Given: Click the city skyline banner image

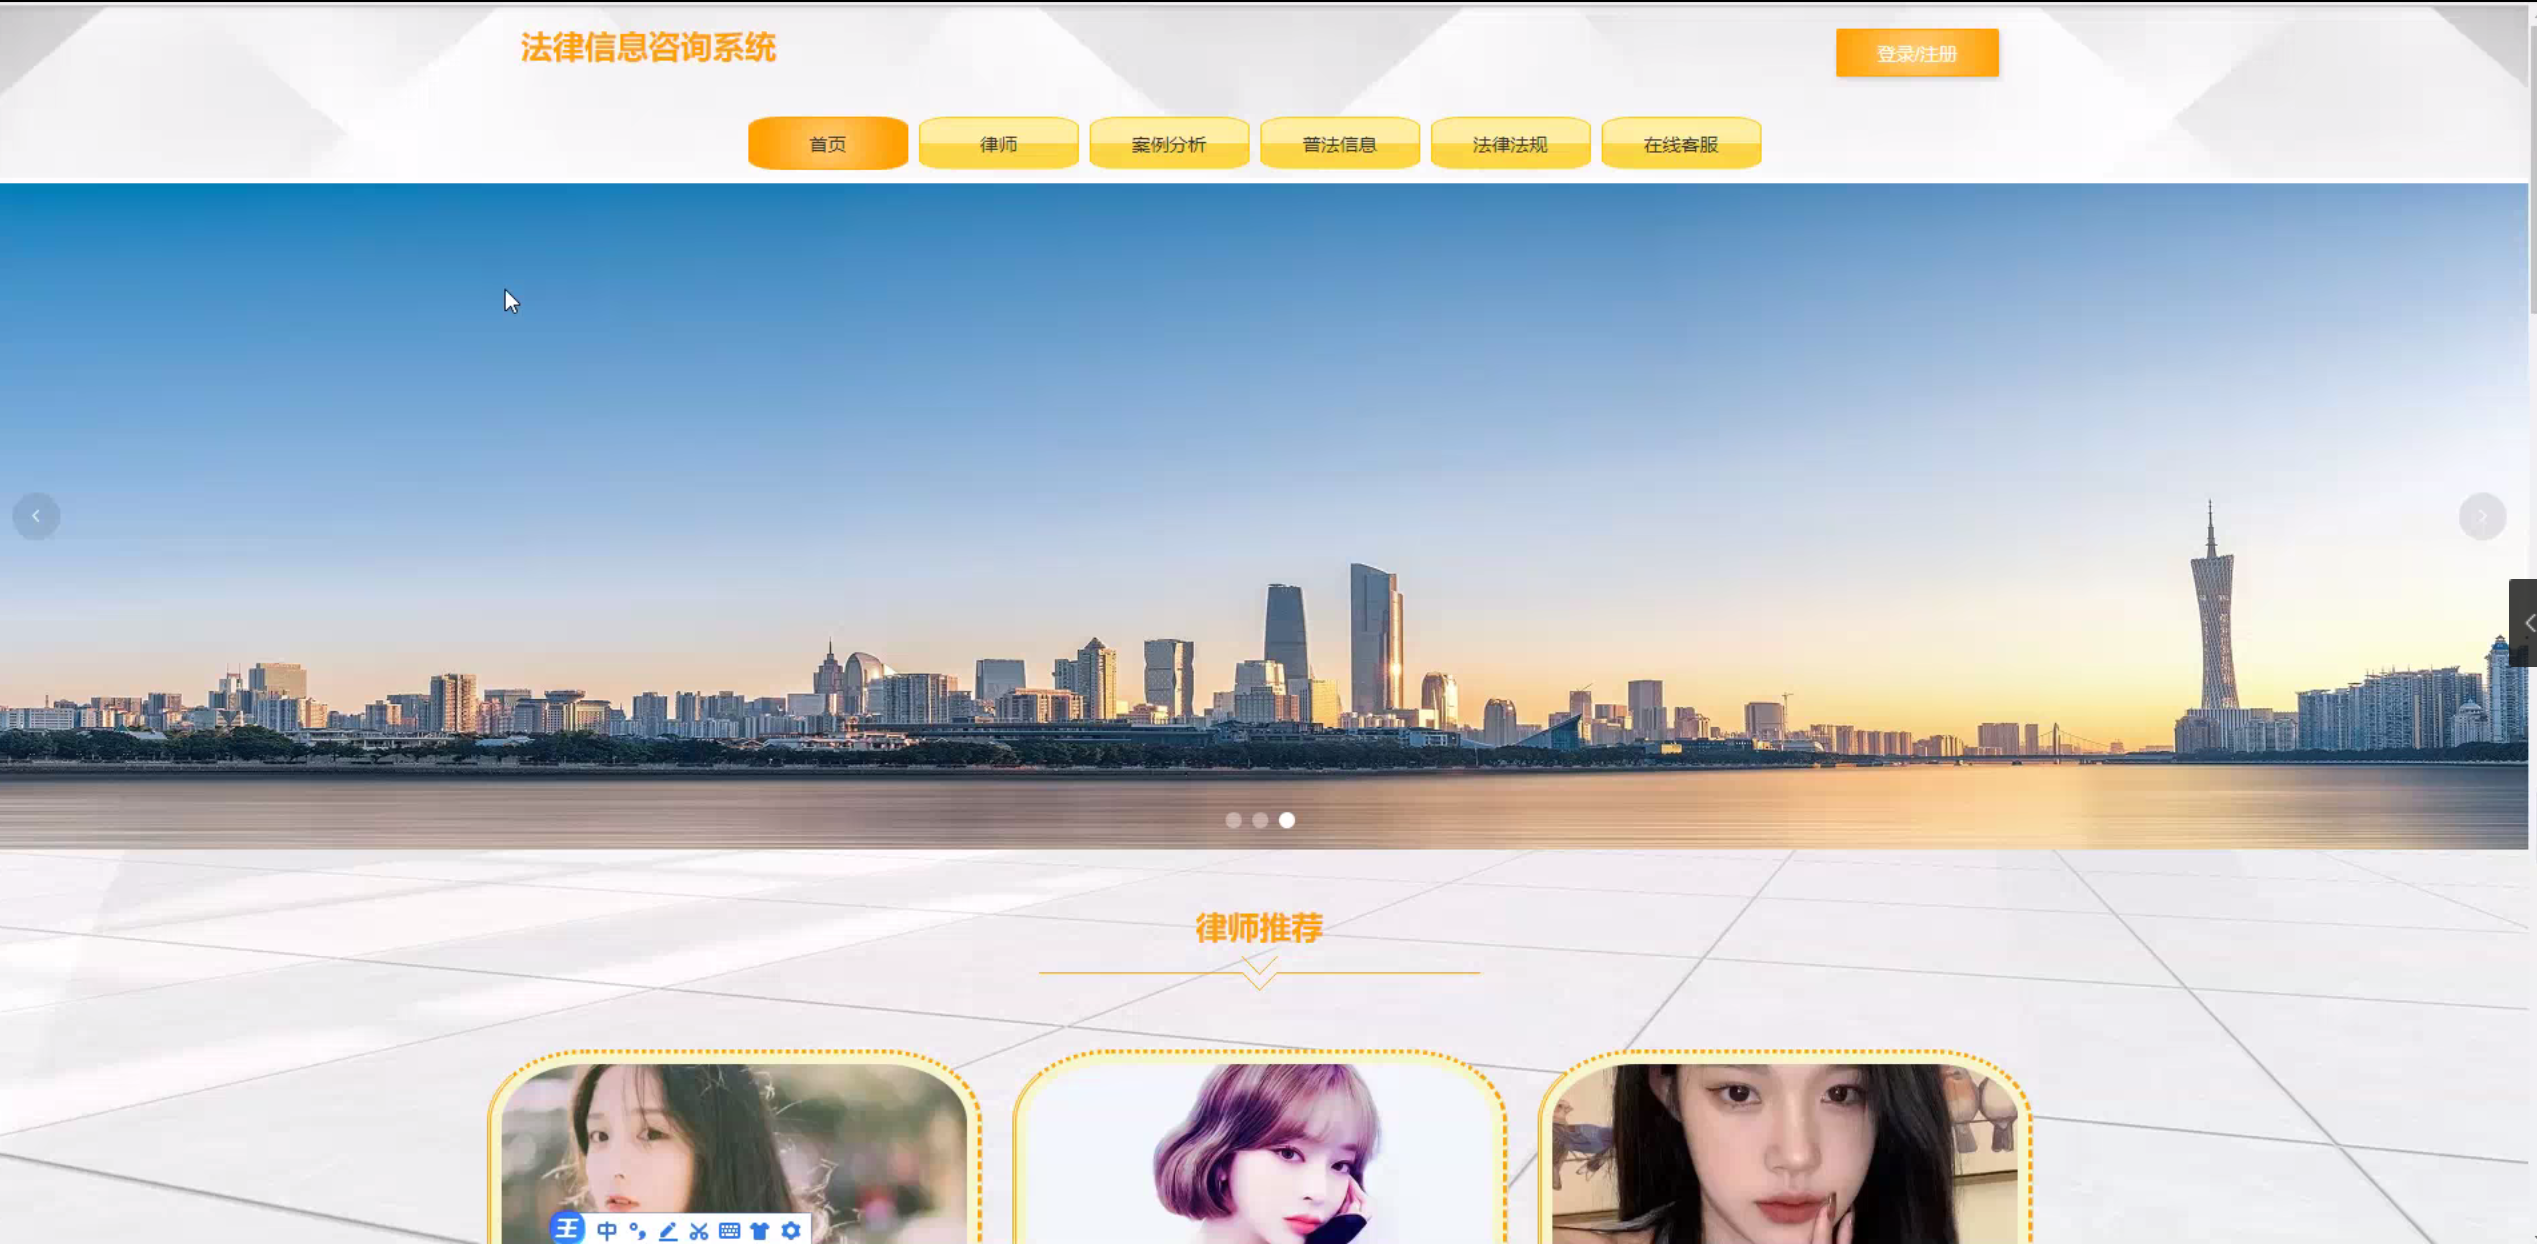Looking at the screenshot, I should click(x=1264, y=516).
